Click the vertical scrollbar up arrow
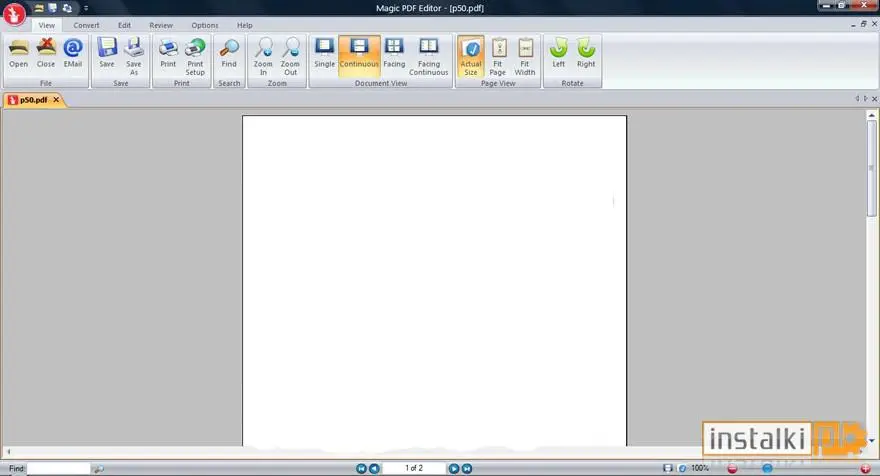880x476 pixels. click(x=872, y=115)
